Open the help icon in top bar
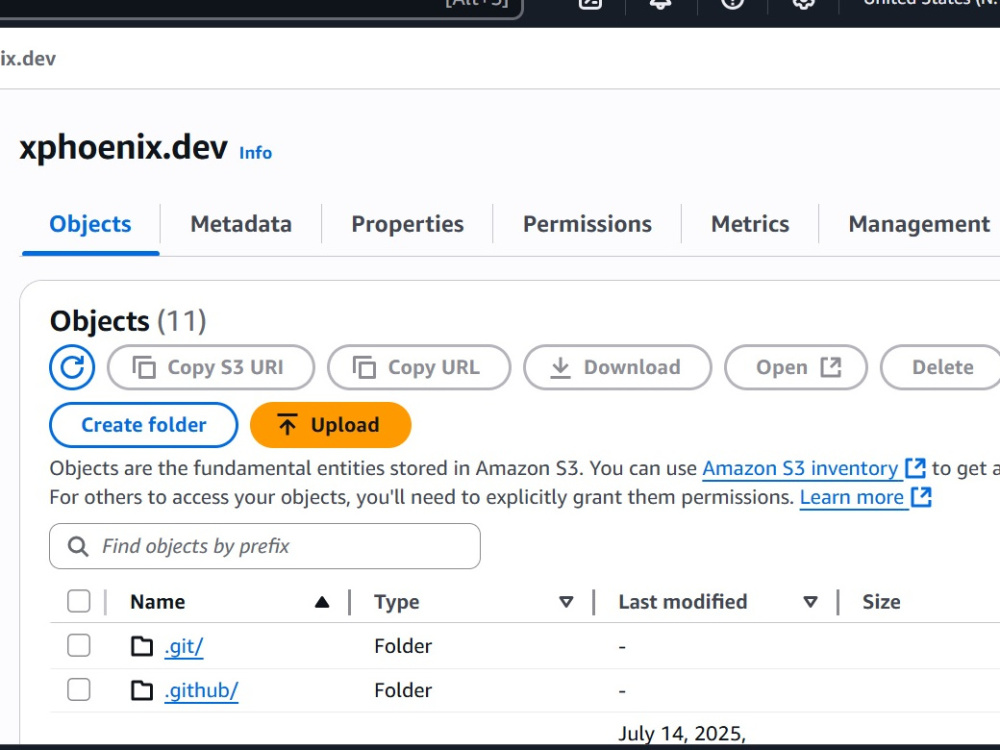 click(732, 4)
